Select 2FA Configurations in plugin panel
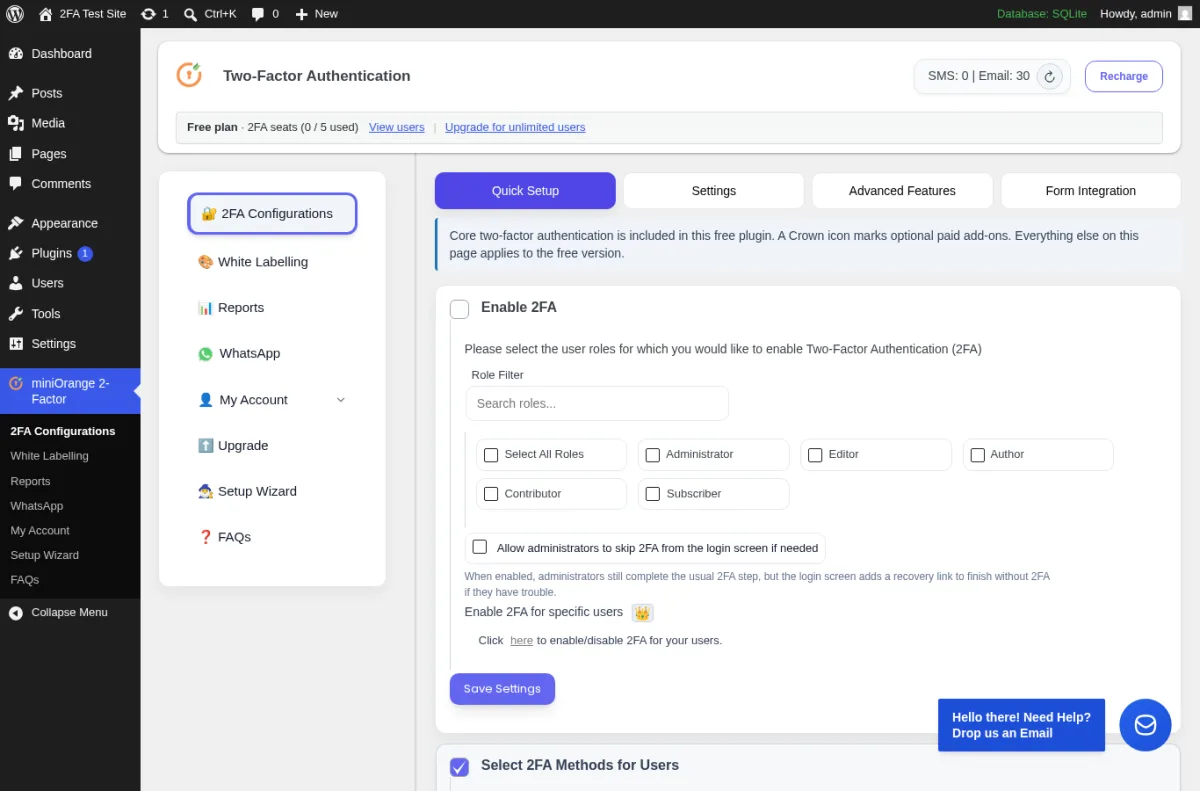Screen dimensions: 1200x791 click(x=272, y=214)
